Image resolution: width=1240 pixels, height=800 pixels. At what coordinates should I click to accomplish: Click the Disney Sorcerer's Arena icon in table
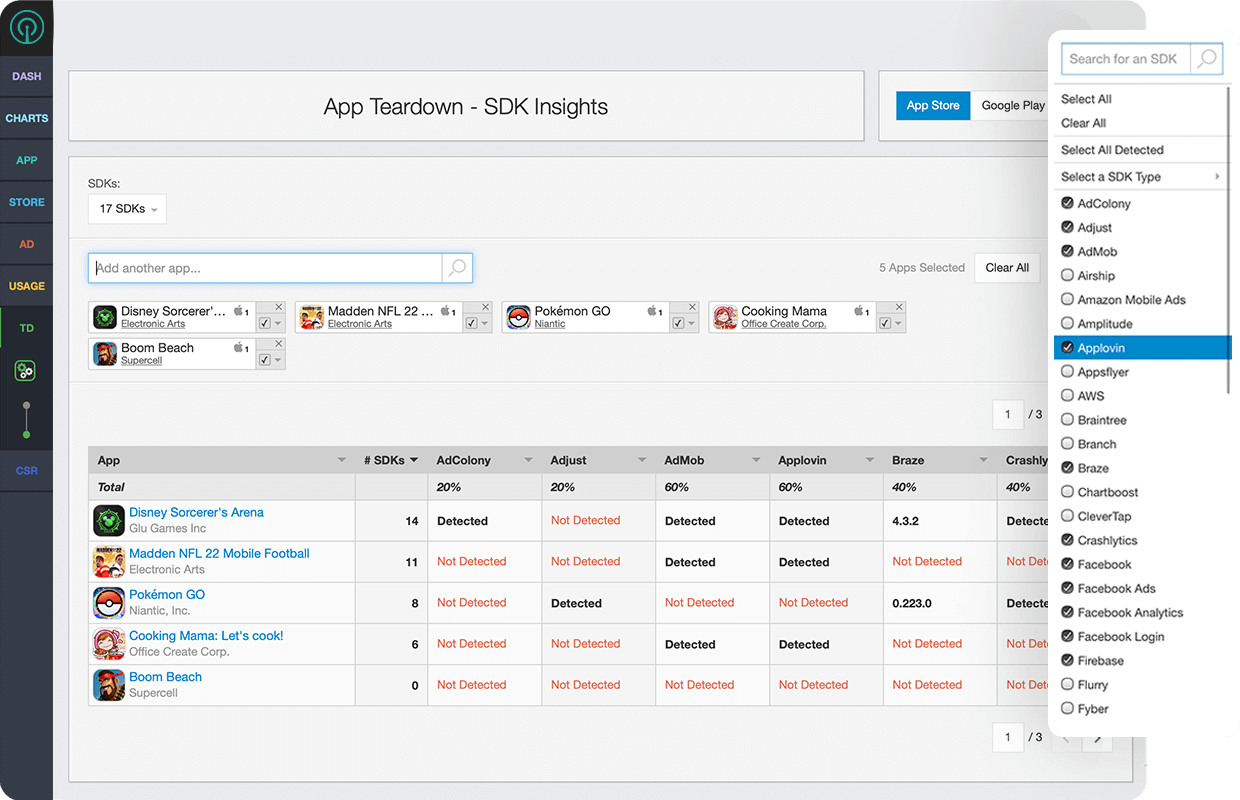[x=108, y=521]
